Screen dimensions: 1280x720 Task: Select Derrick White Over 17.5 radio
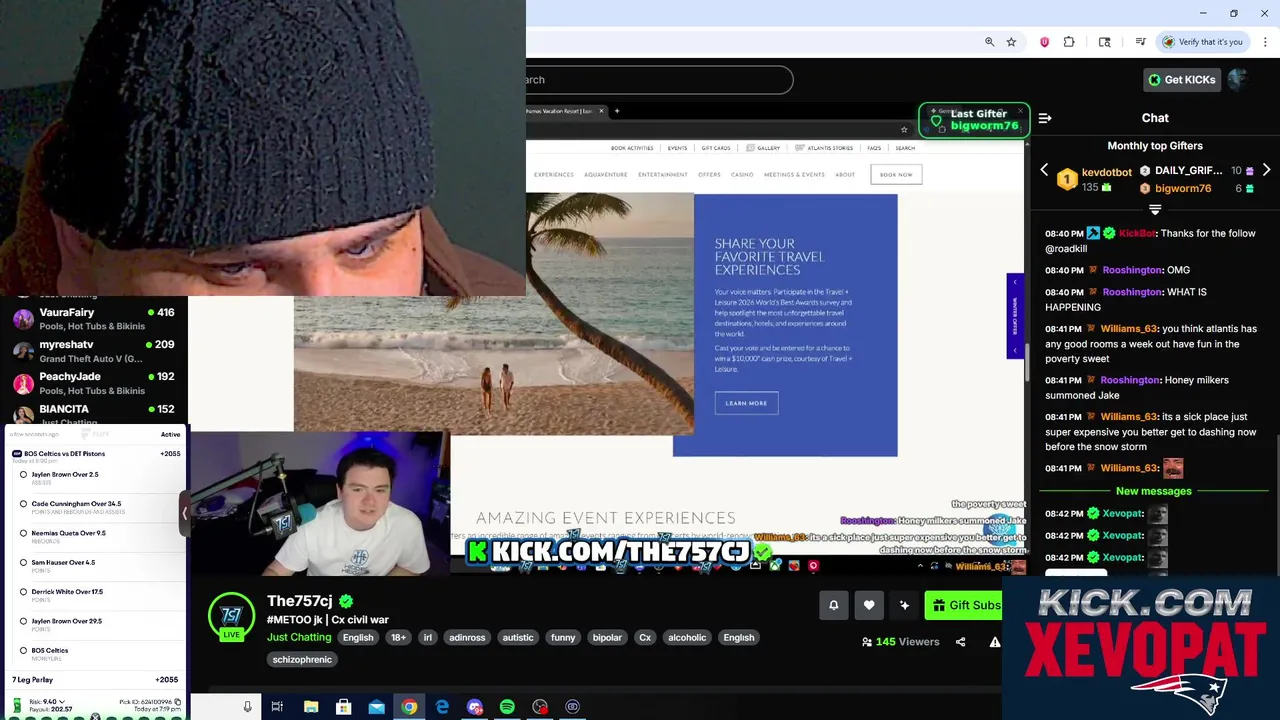23,592
